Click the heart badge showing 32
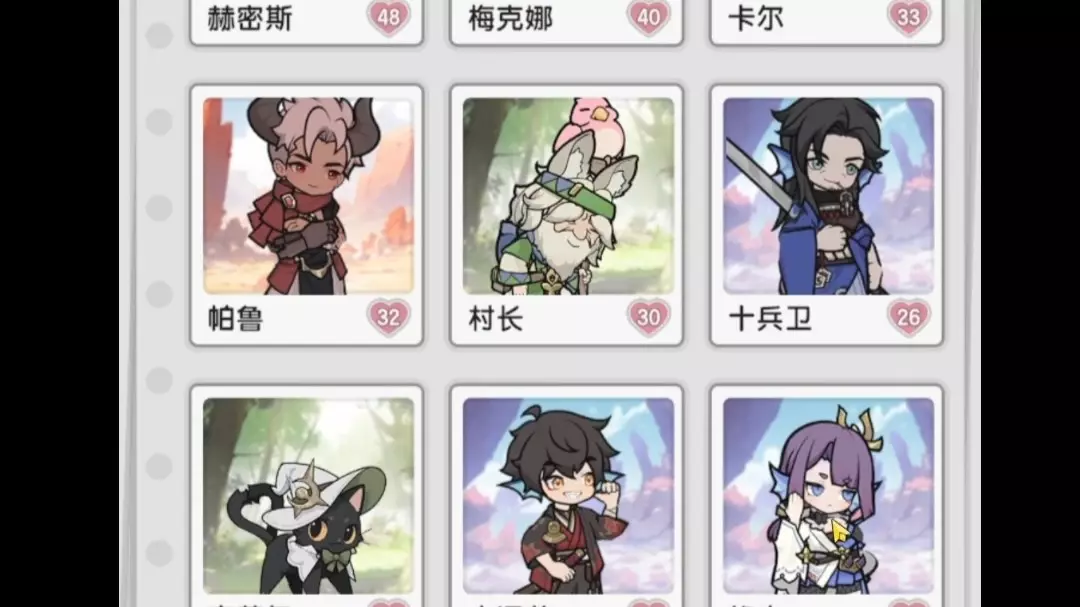1080x607 pixels. [x=388, y=317]
